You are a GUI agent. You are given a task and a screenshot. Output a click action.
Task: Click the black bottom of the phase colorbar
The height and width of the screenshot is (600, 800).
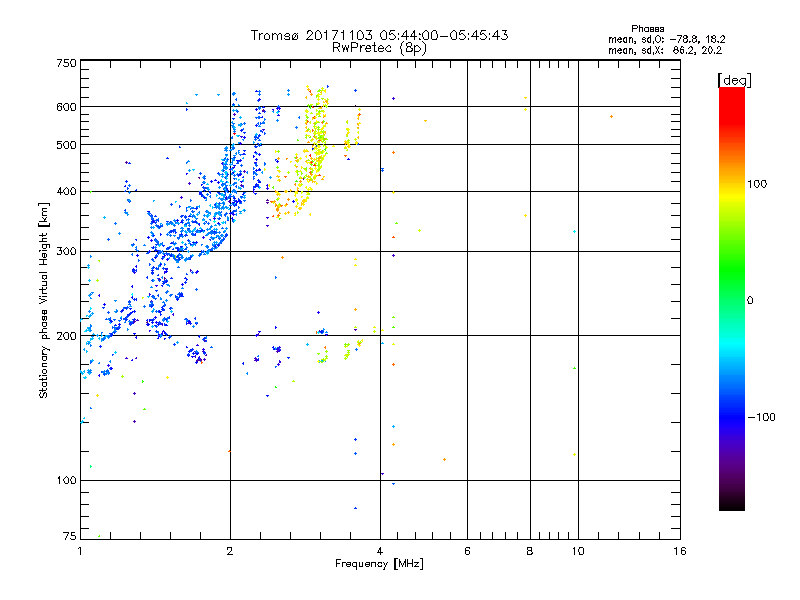pos(732,503)
